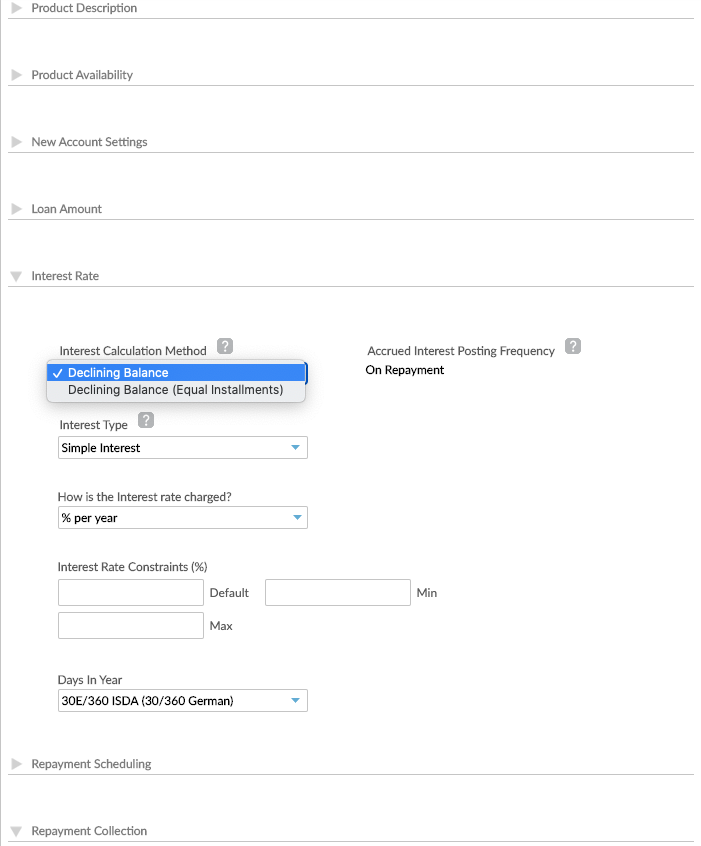Collapse the Interest Rate section
Screen dimensions: 701x846
tap(16, 275)
